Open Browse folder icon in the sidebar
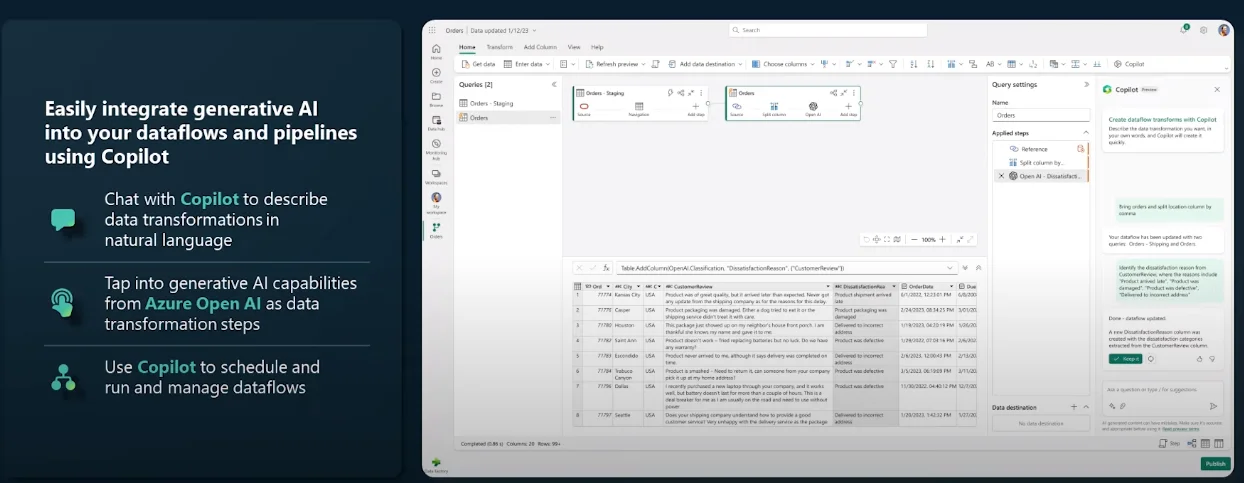 (x=436, y=96)
